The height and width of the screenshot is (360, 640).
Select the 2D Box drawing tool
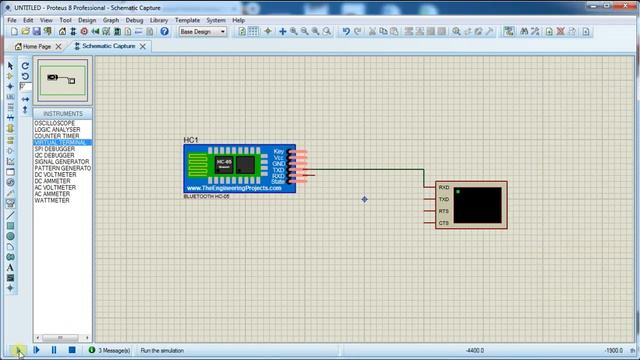pyautogui.click(x=10, y=226)
